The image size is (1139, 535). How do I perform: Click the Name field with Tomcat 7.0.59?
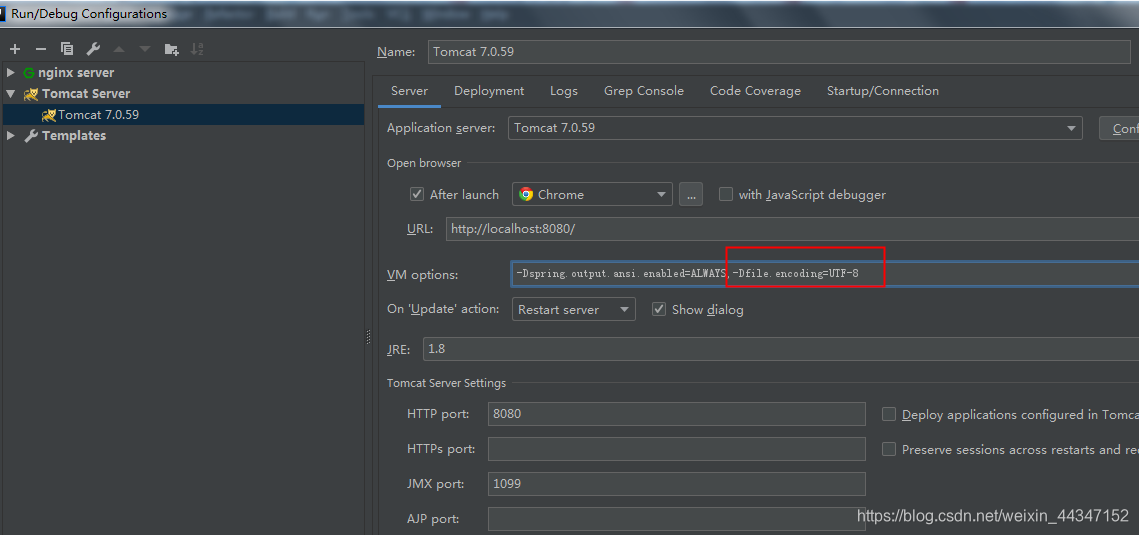779,52
